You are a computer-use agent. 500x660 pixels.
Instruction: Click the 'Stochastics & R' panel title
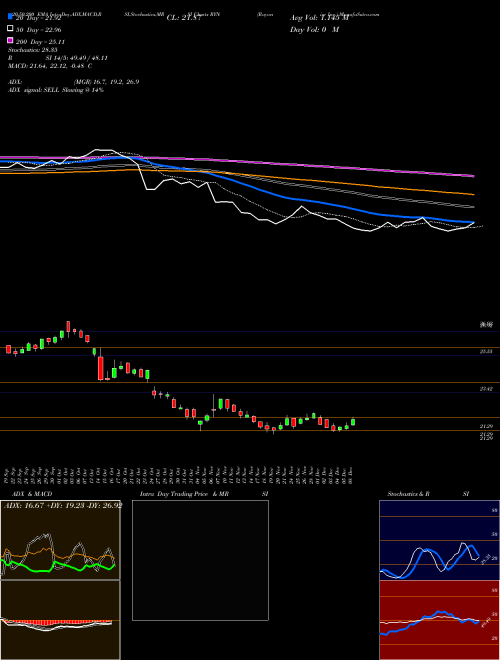pos(409,494)
